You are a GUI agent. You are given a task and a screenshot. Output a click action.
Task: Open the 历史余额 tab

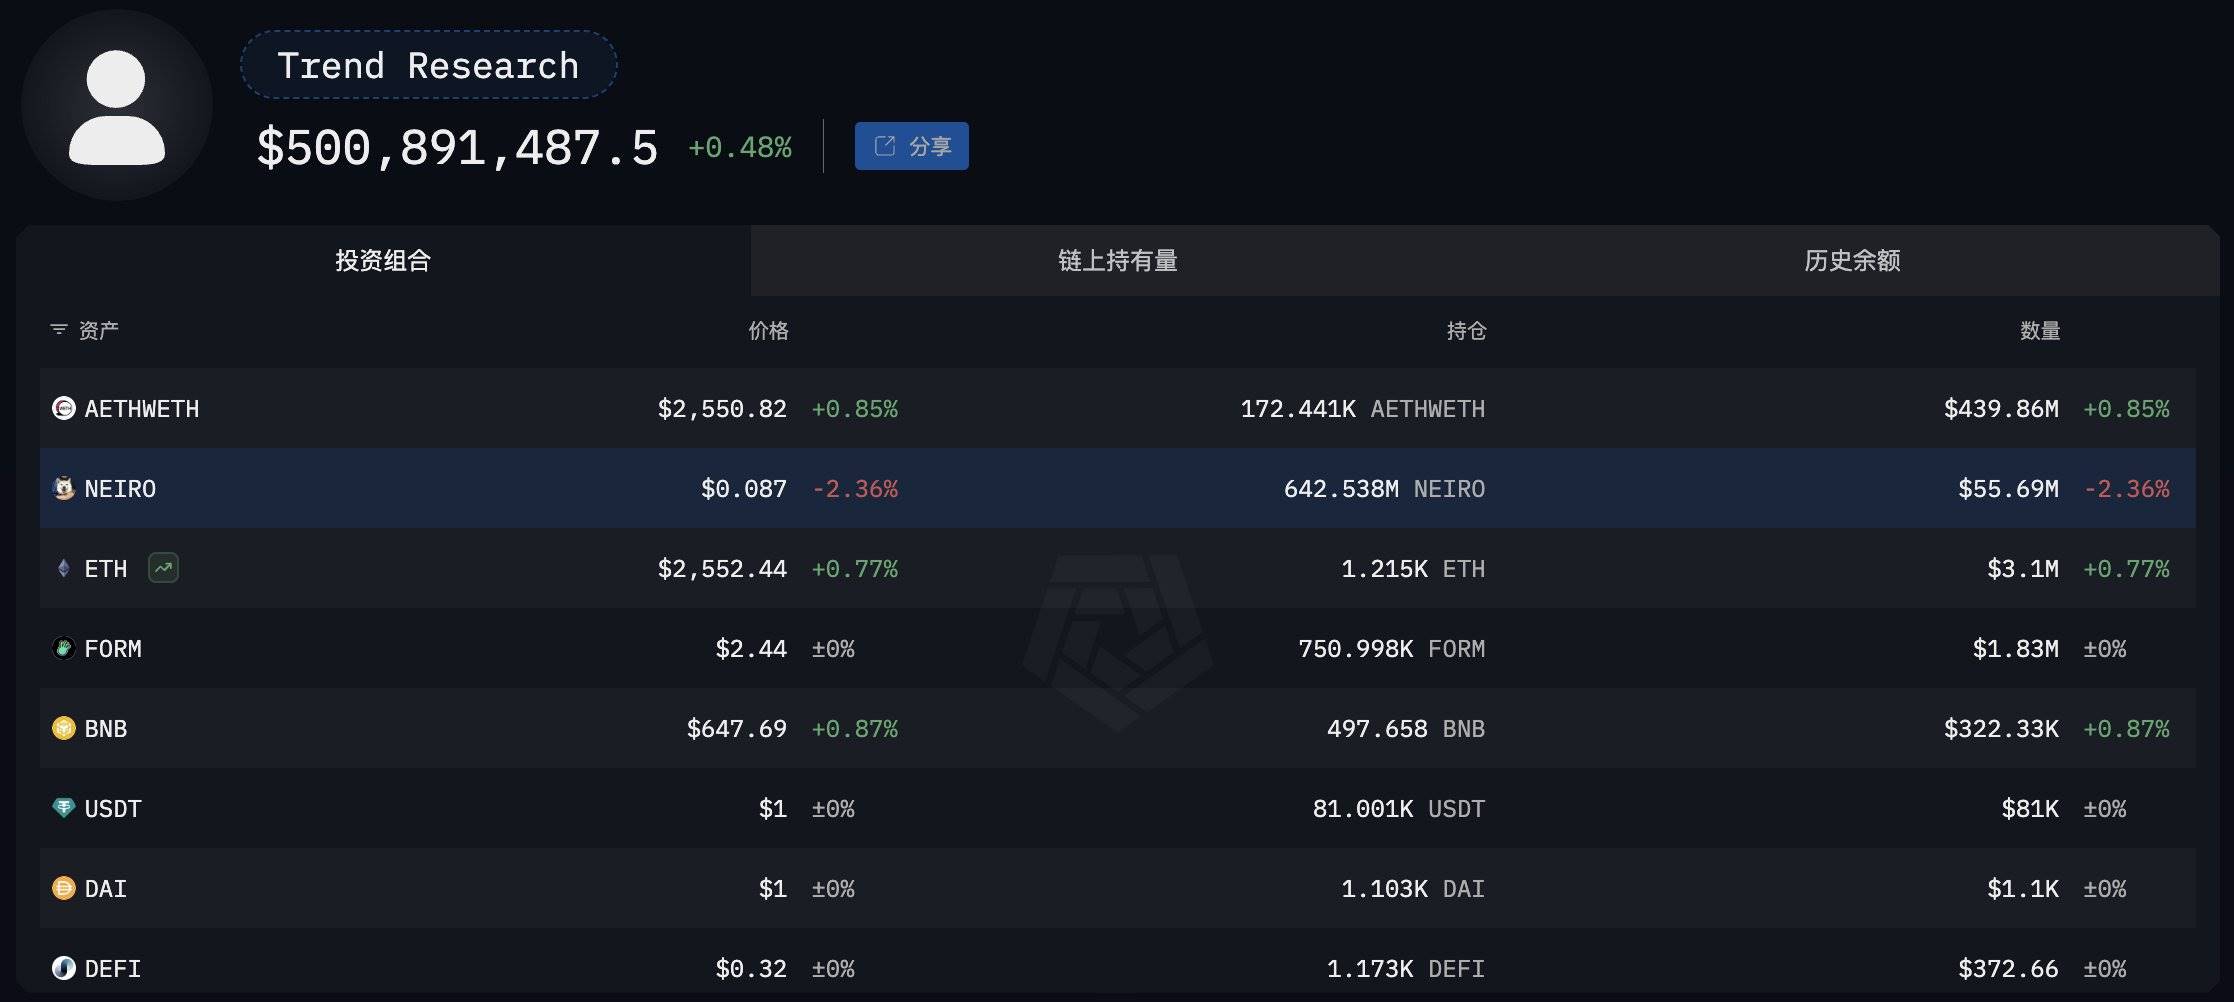(x=1851, y=261)
